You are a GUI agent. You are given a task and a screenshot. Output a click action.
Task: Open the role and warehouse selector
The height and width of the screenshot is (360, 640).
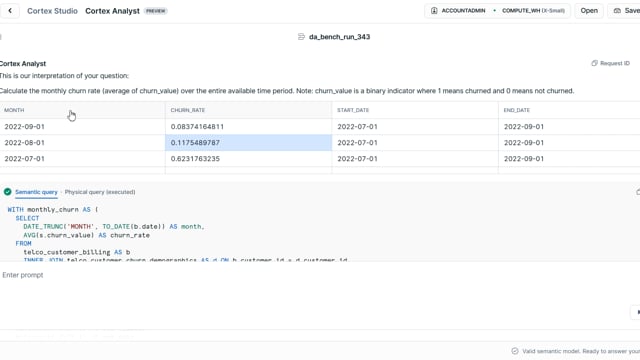coord(498,11)
